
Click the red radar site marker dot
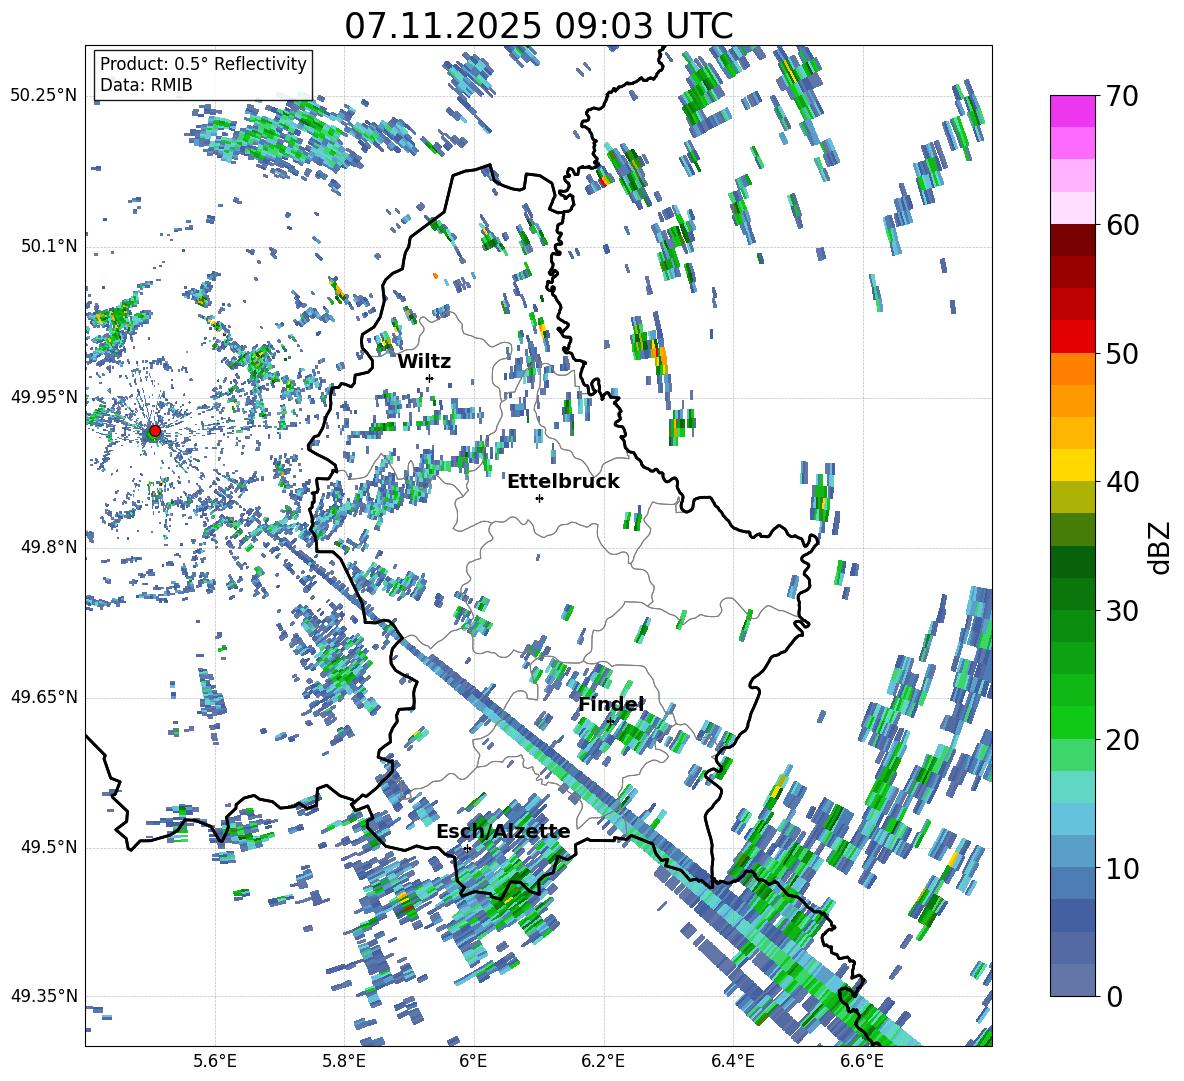click(155, 431)
